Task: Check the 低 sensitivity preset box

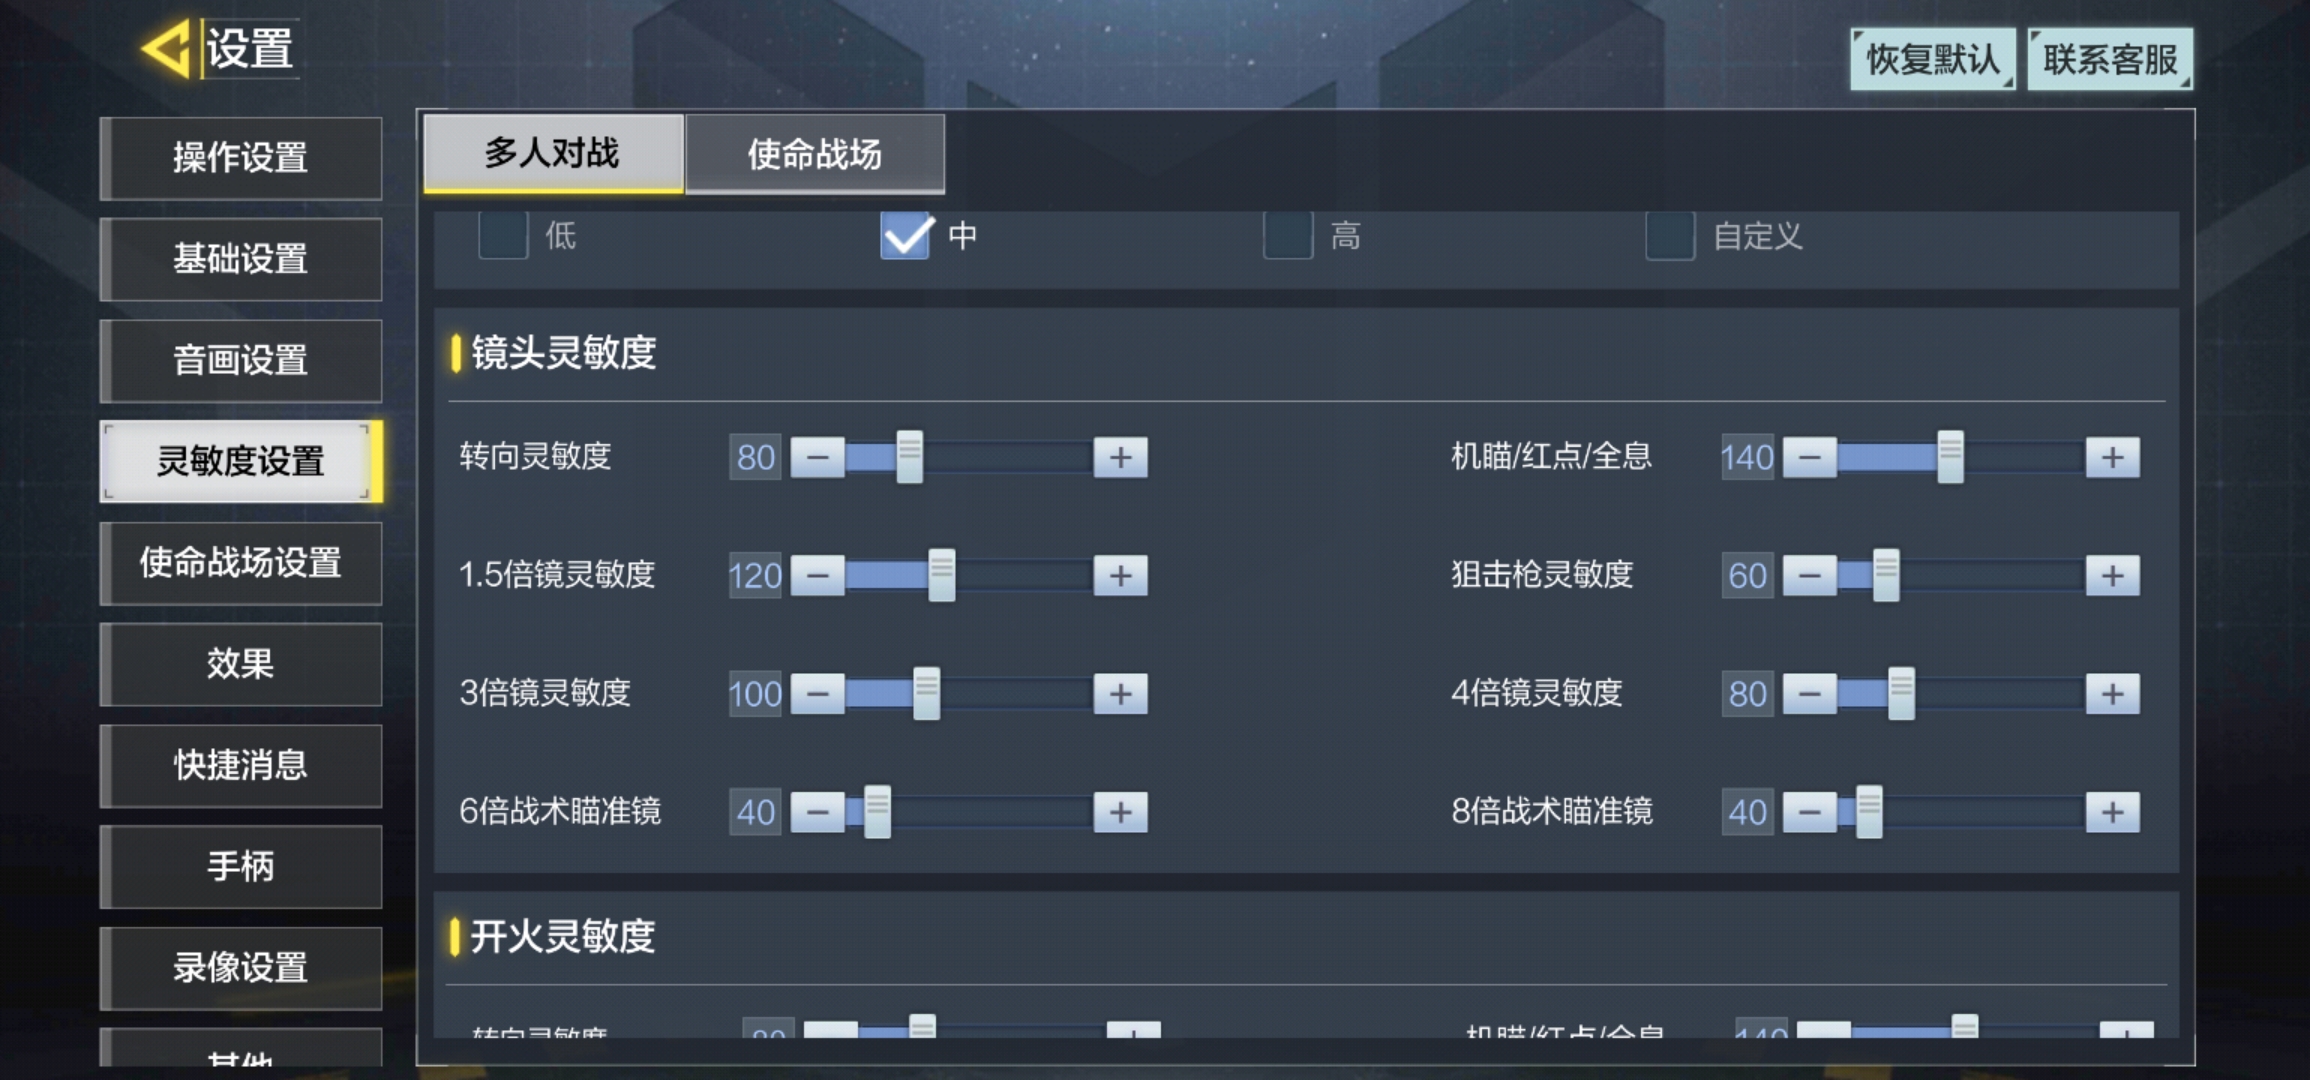Action: pyautogui.click(x=503, y=236)
